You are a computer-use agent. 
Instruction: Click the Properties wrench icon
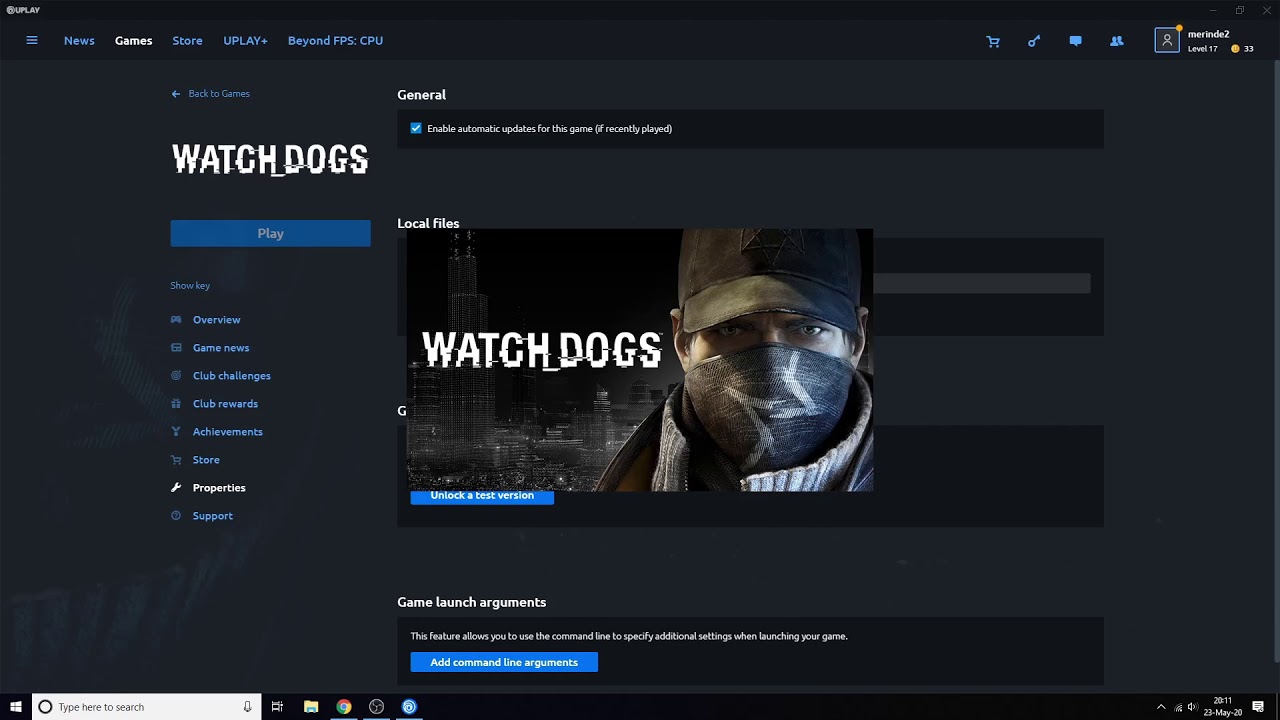click(176, 488)
